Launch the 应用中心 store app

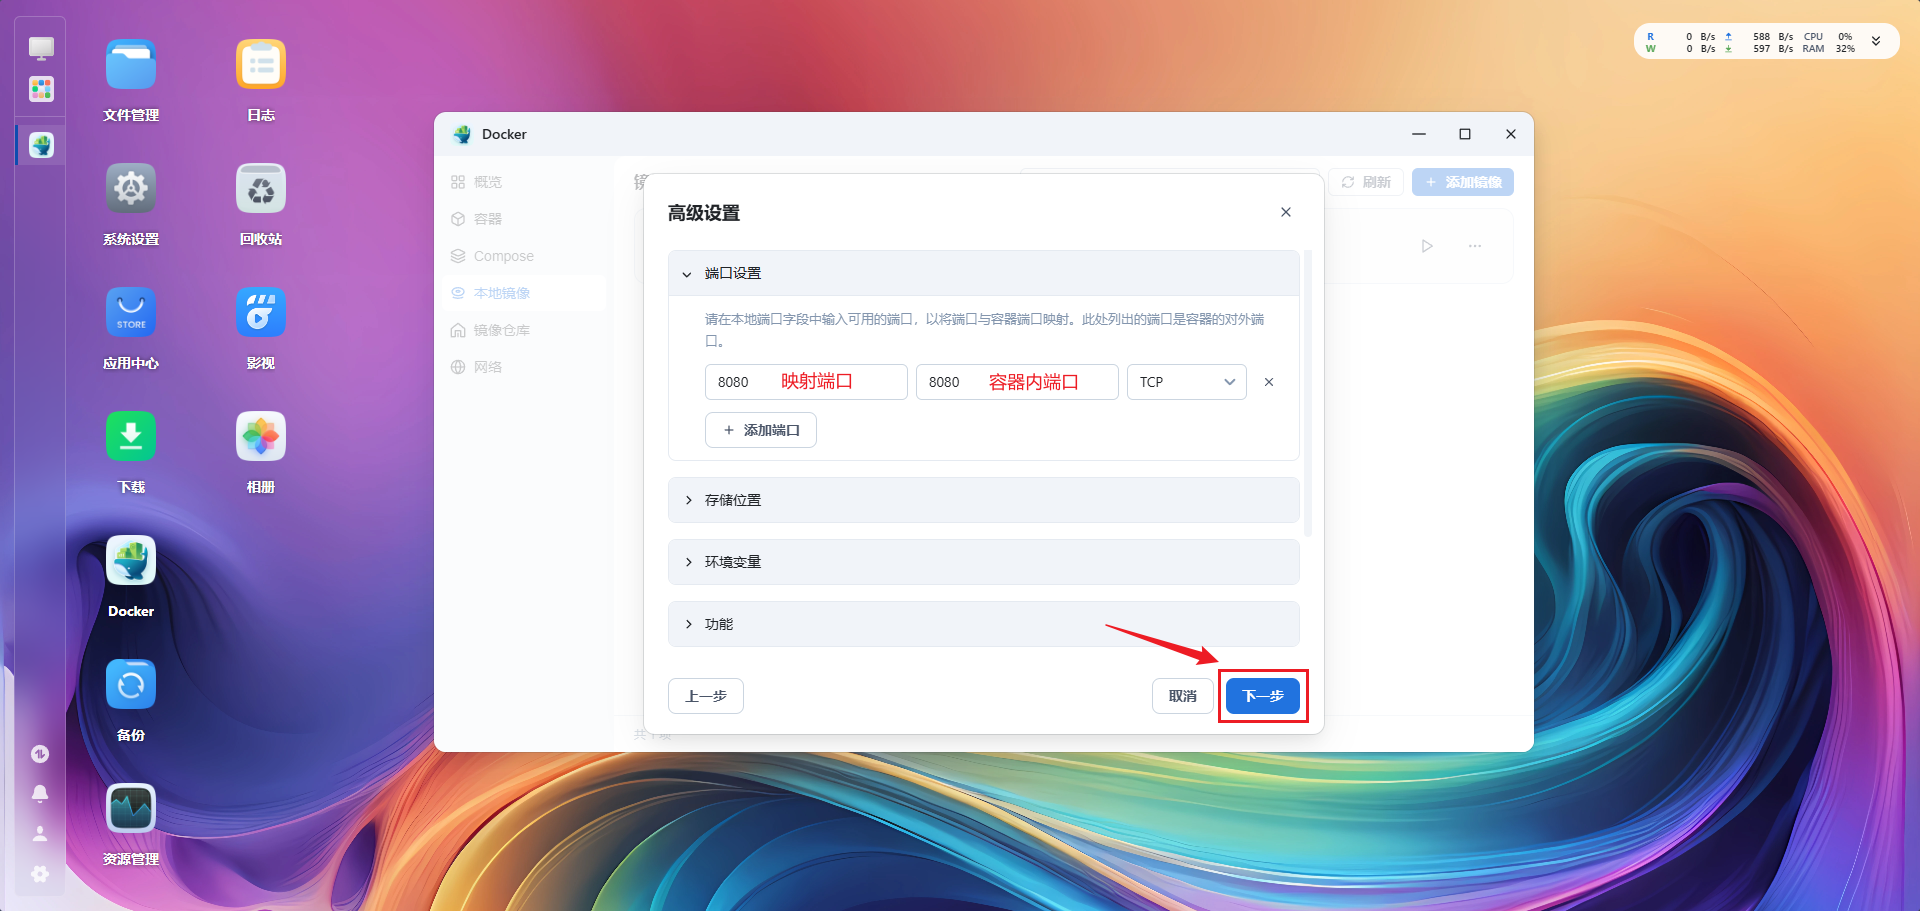[x=131, y=313]
